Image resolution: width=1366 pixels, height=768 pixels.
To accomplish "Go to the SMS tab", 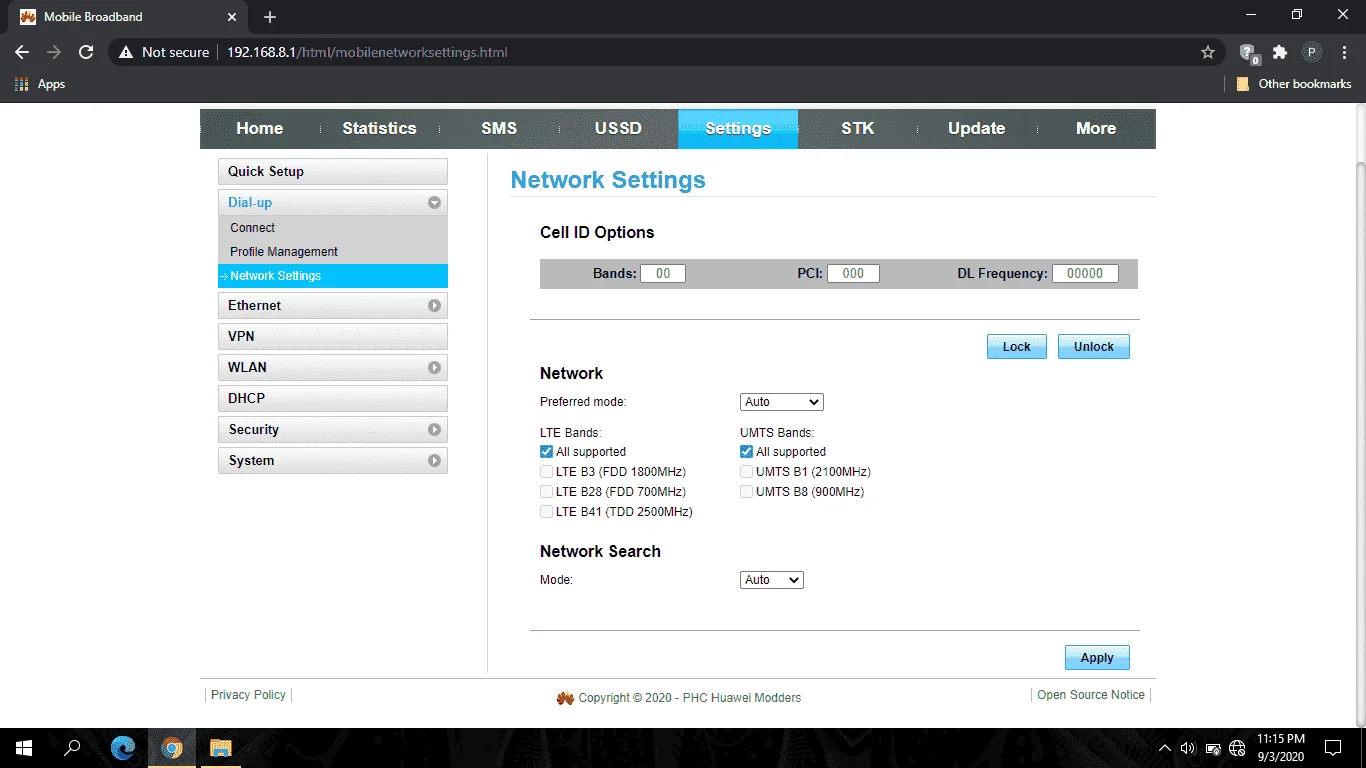I will 499,129.
